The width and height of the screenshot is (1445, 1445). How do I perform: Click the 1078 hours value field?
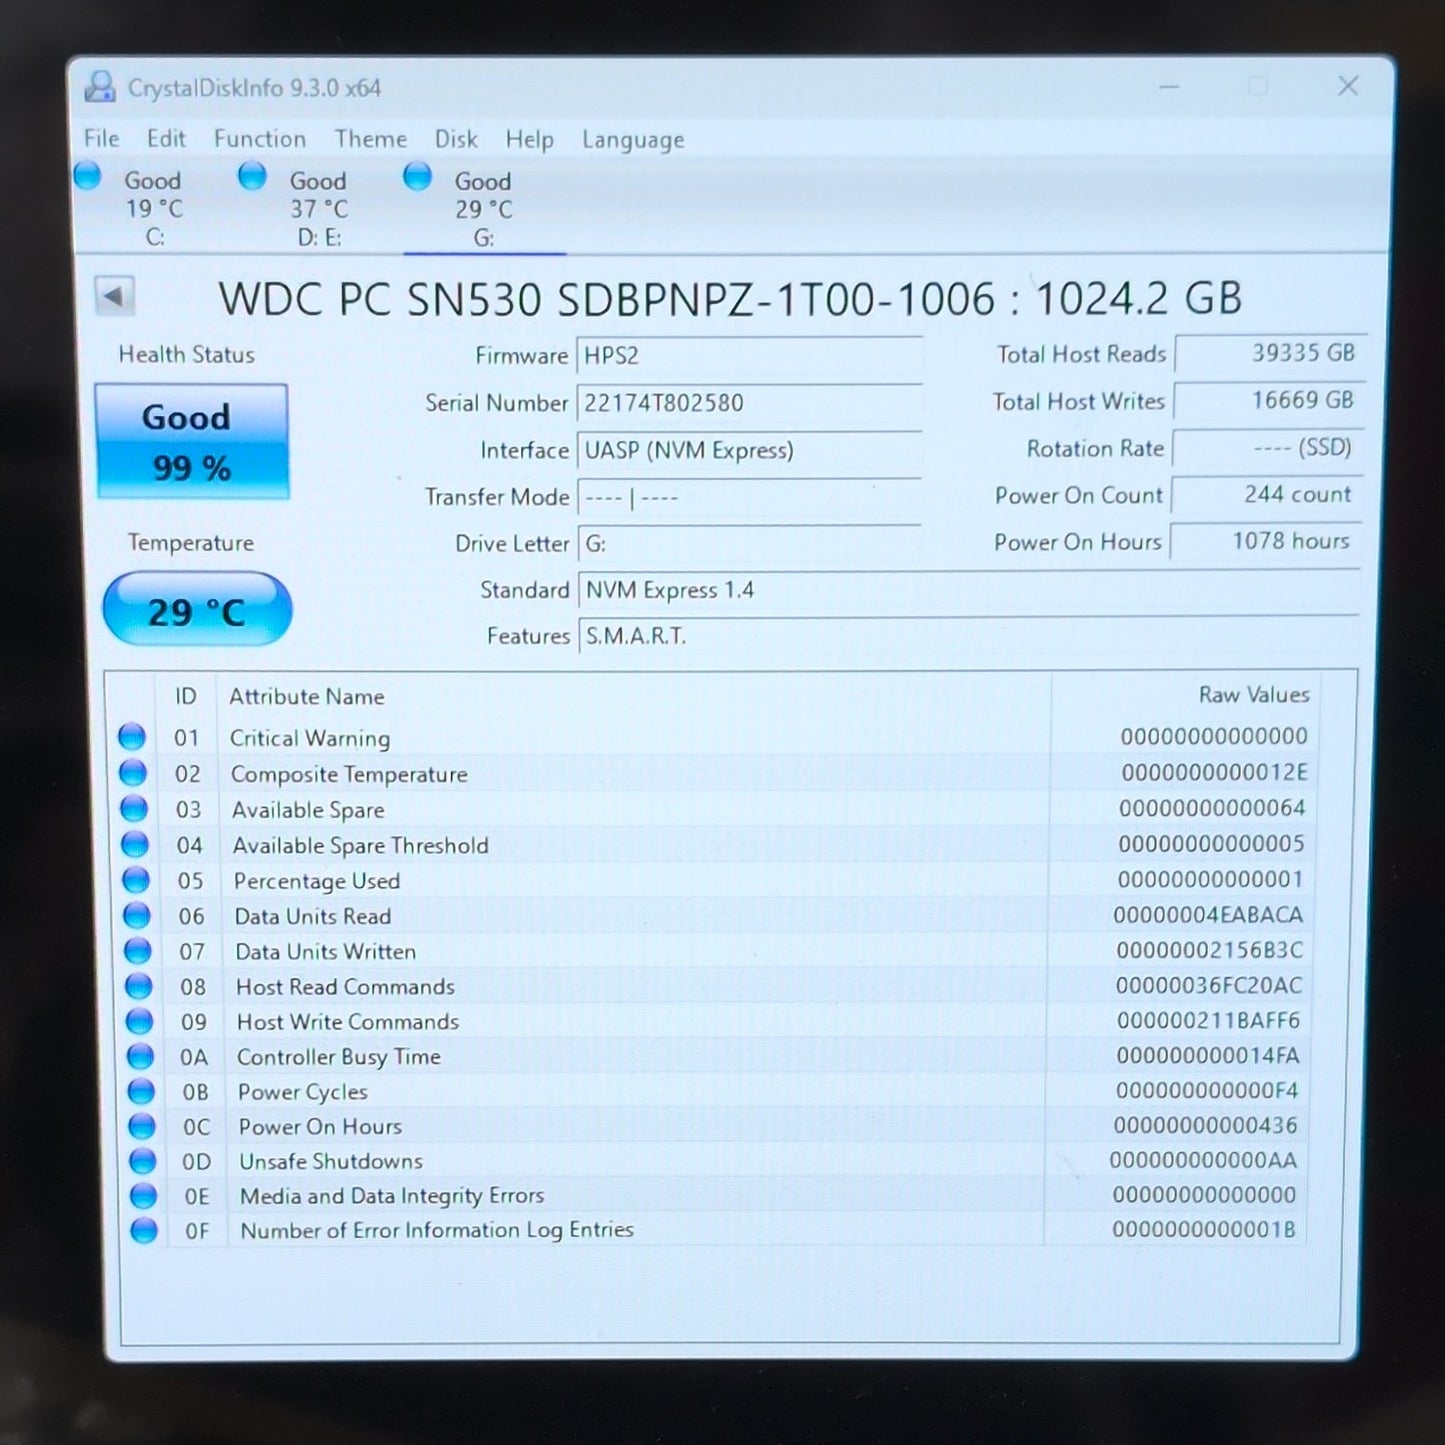(x=1266, y=541)
